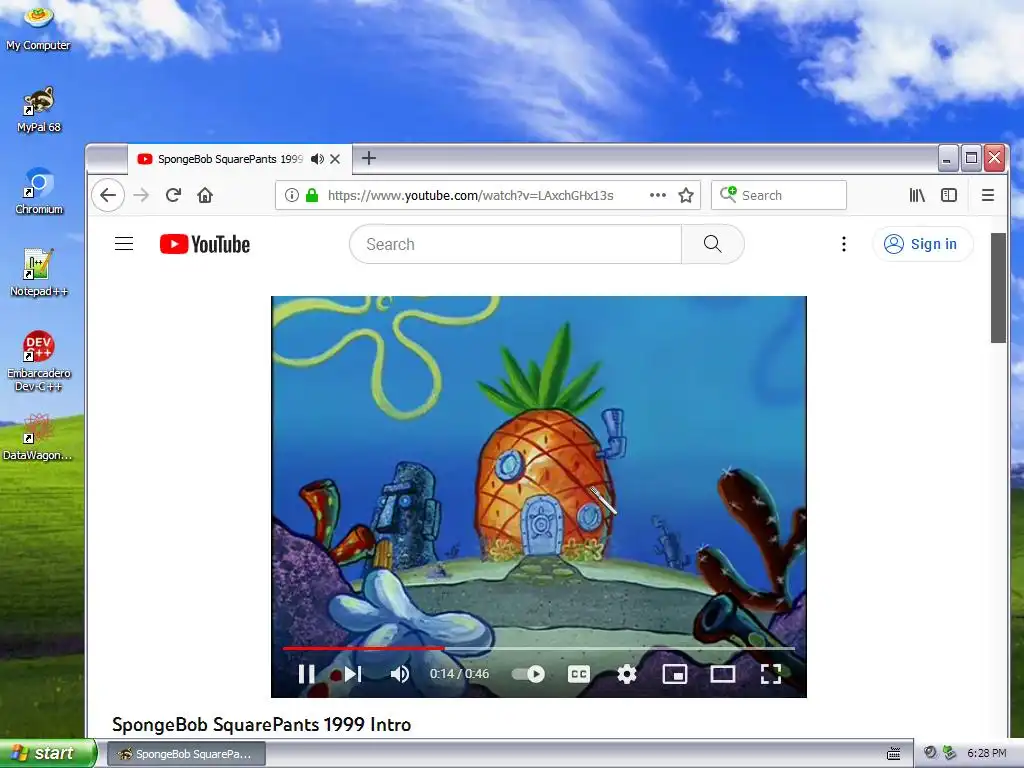Open a new browser tab
The width and height of the screenshot is (1024, 768).
tap(369, 158)
